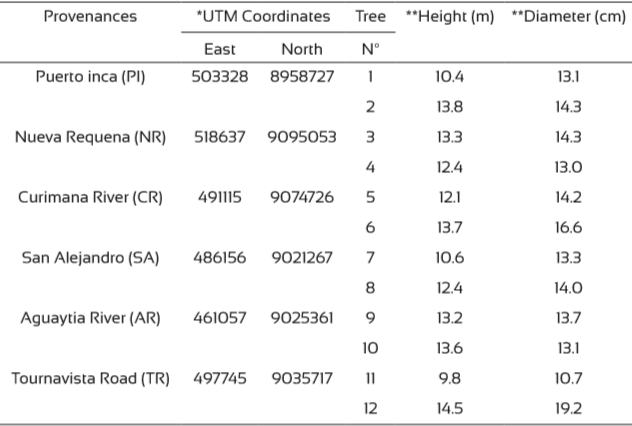The image size is (632, 426).
Task: Click the Tournavista Road (TR) cell
Action: (90, 377)
